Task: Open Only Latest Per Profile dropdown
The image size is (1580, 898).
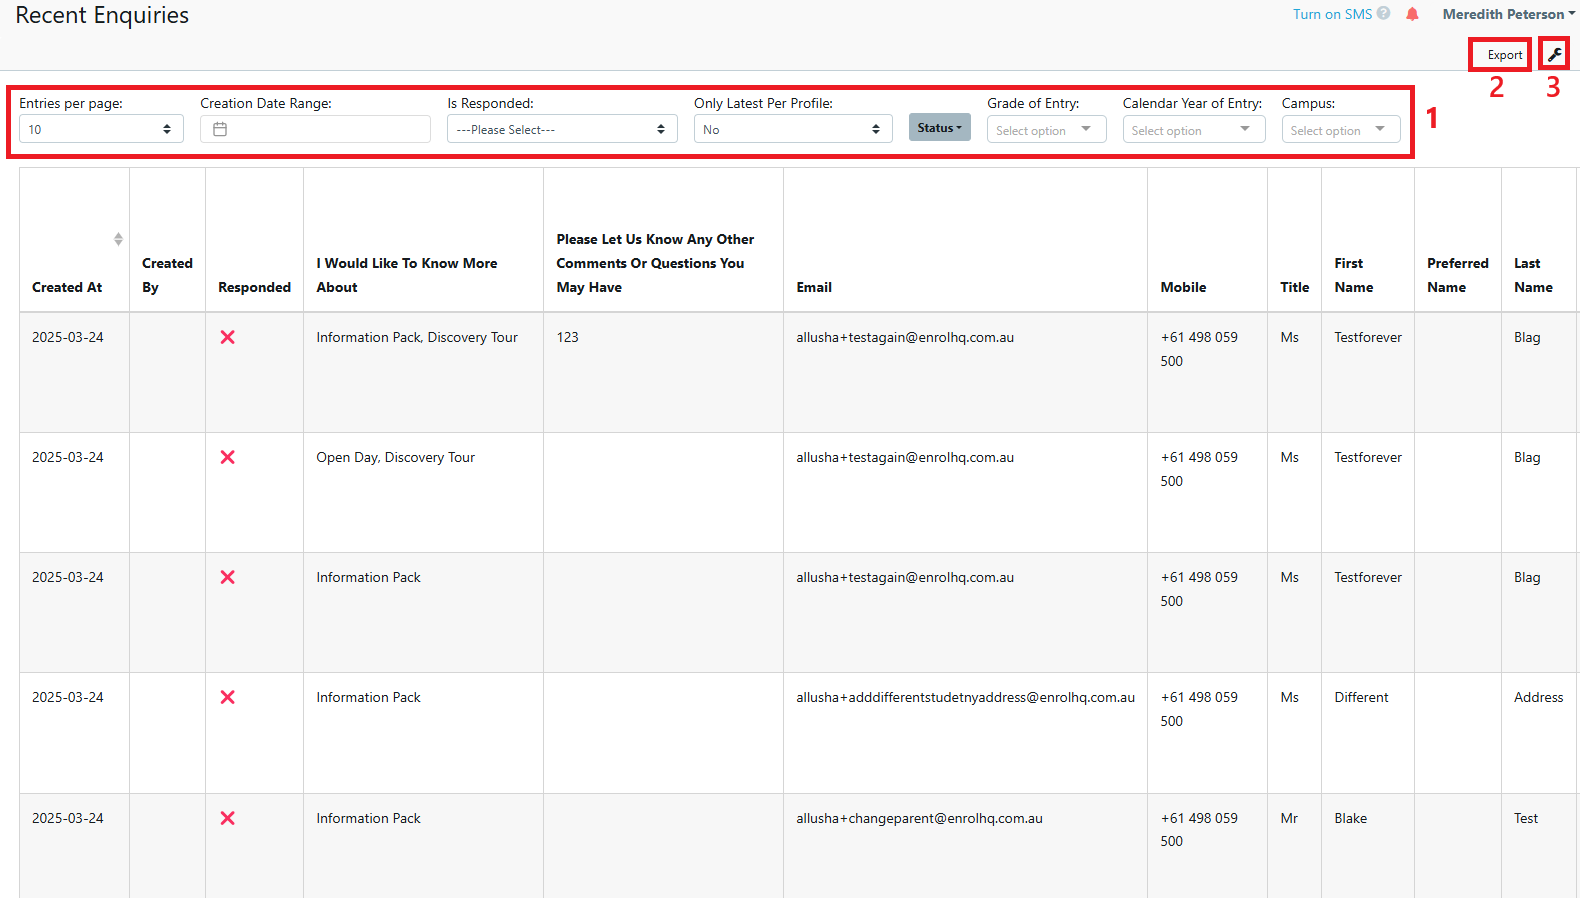Action: 792,129
